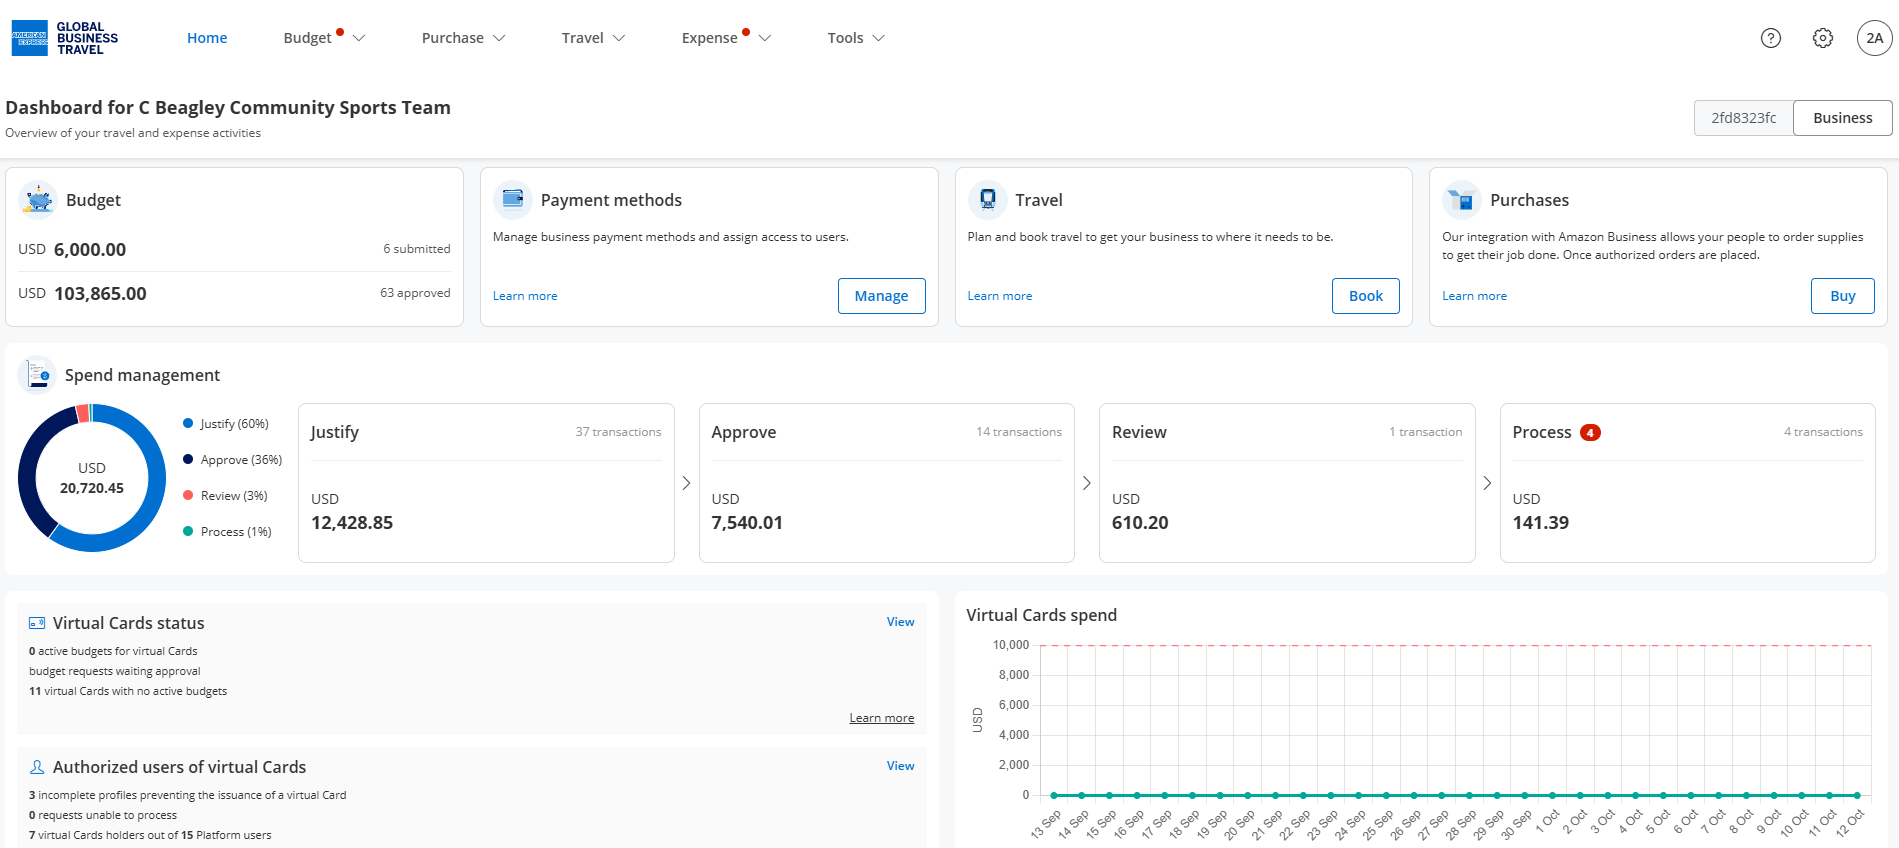Screen dimensions: 1899x848
Task: Click the Virtual Cards status card icon
Action: coord(37,623)
